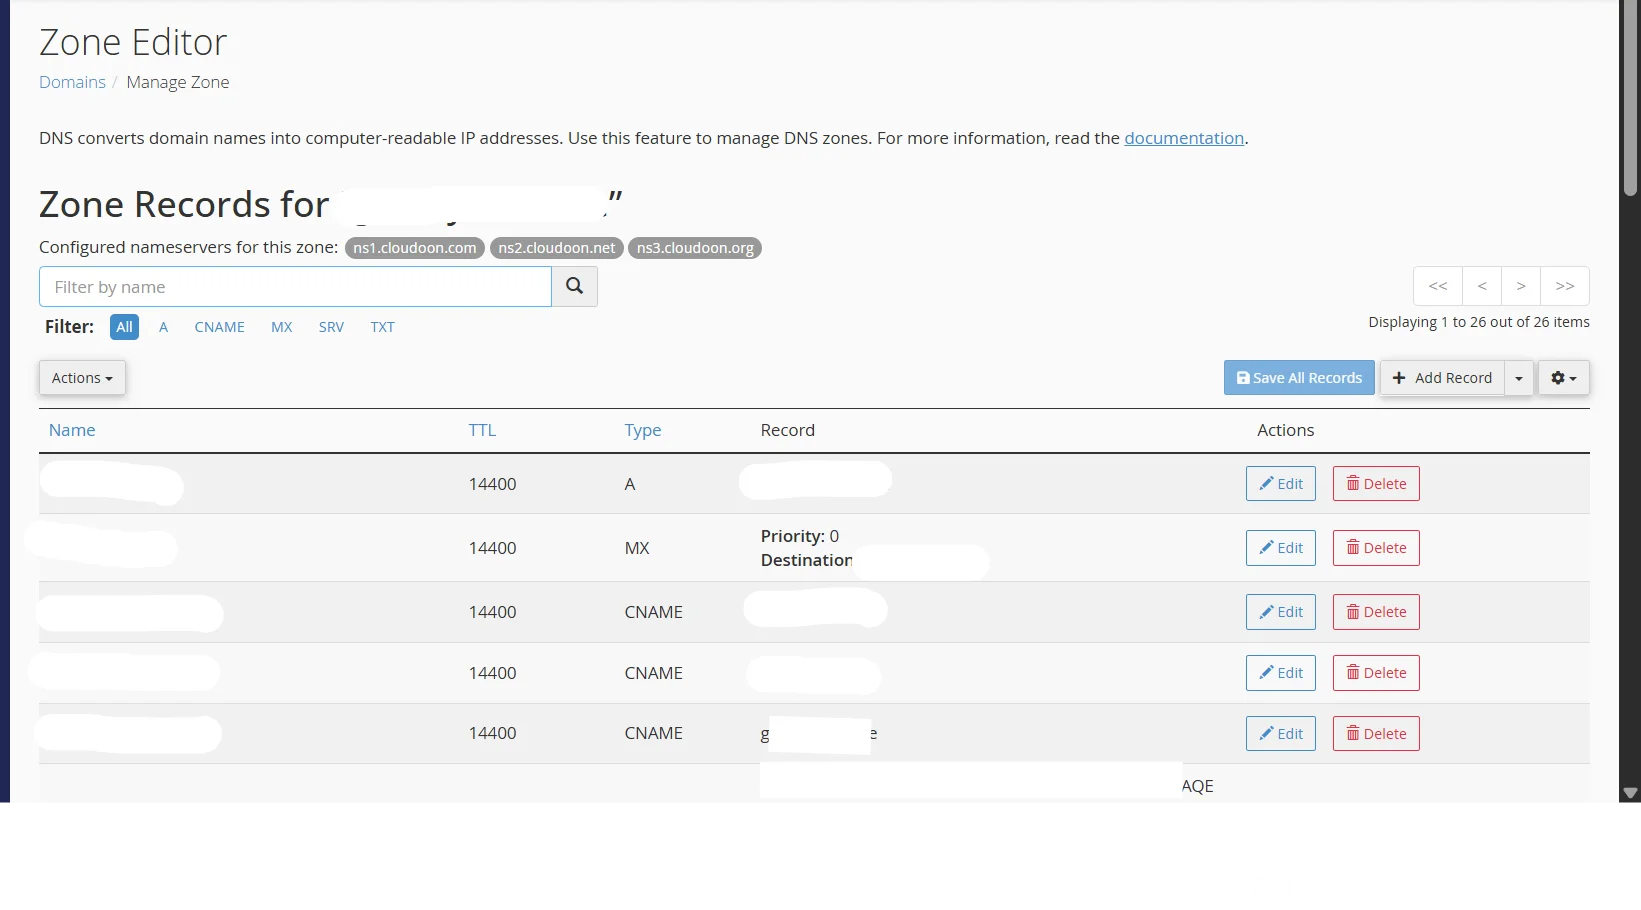
Task: Expand the Add Record dropdown arrow
Action: click(1519, 377)
